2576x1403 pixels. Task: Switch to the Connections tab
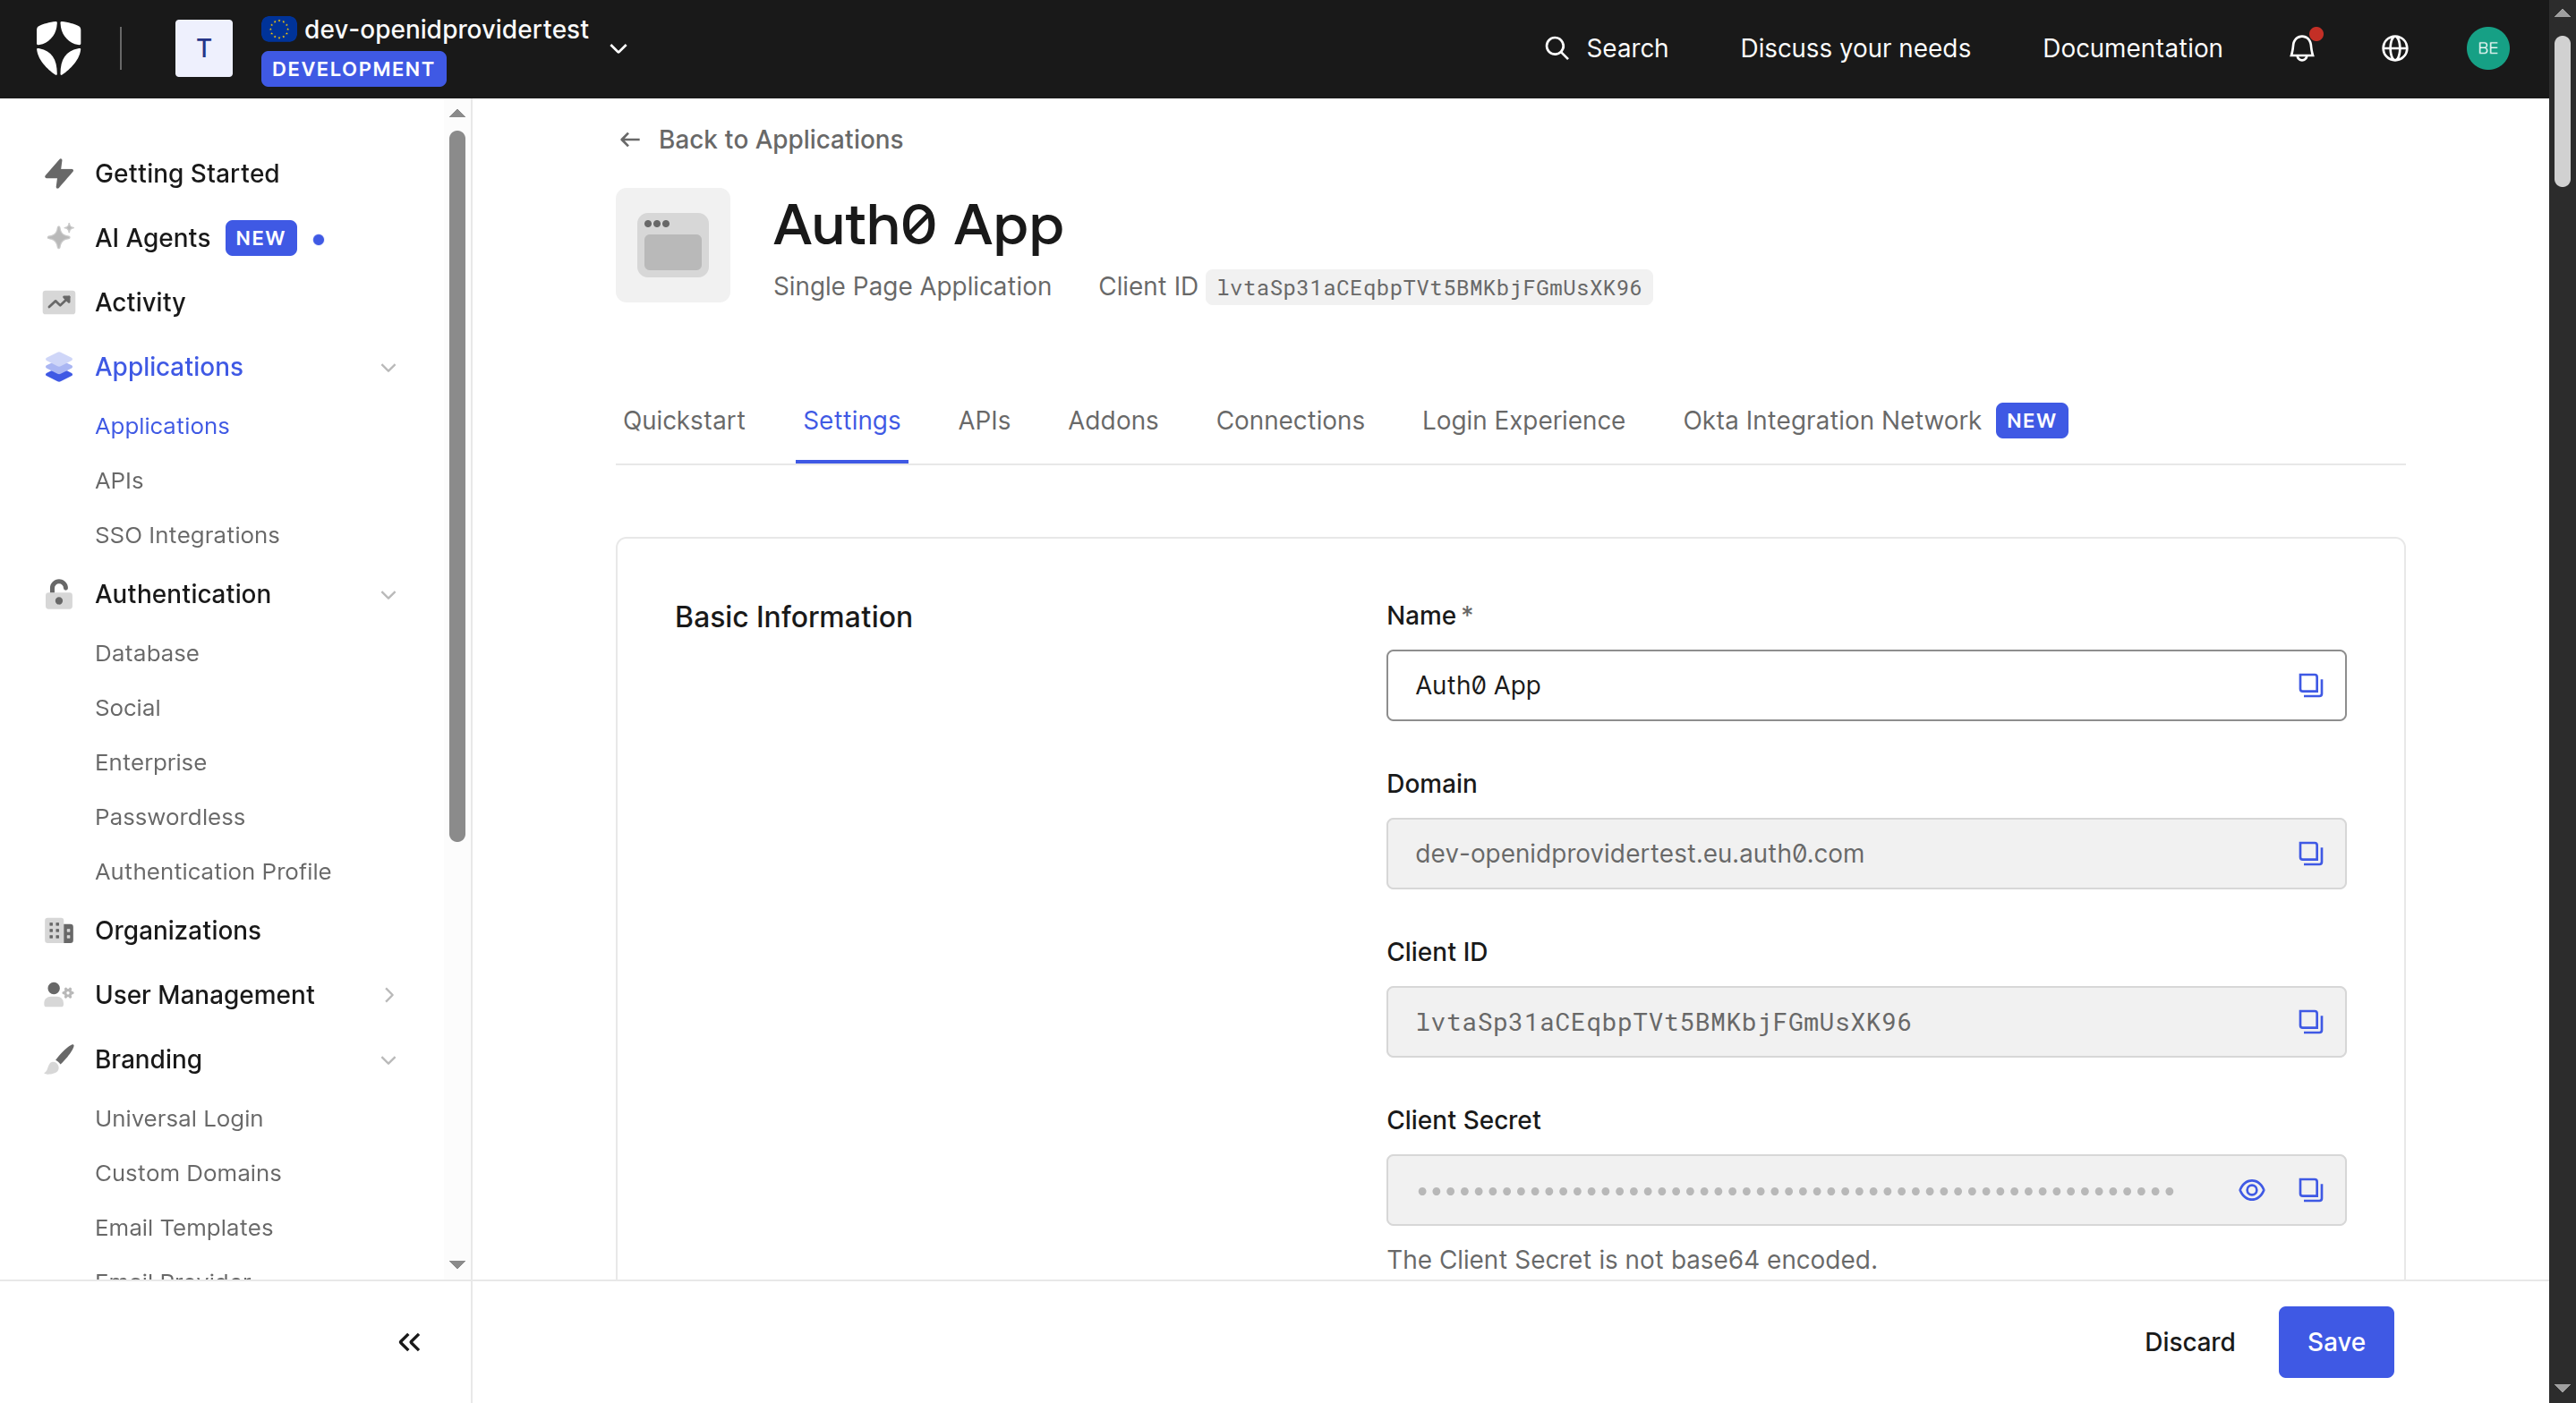coord(1289,420)
